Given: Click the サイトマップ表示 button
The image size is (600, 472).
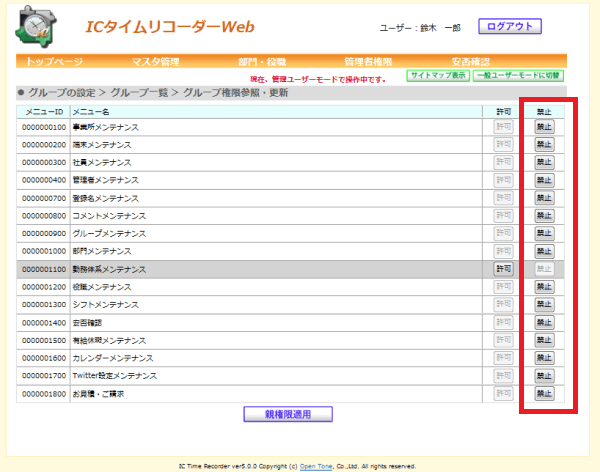Looking at the screenshot, I should tap(438, 75).
